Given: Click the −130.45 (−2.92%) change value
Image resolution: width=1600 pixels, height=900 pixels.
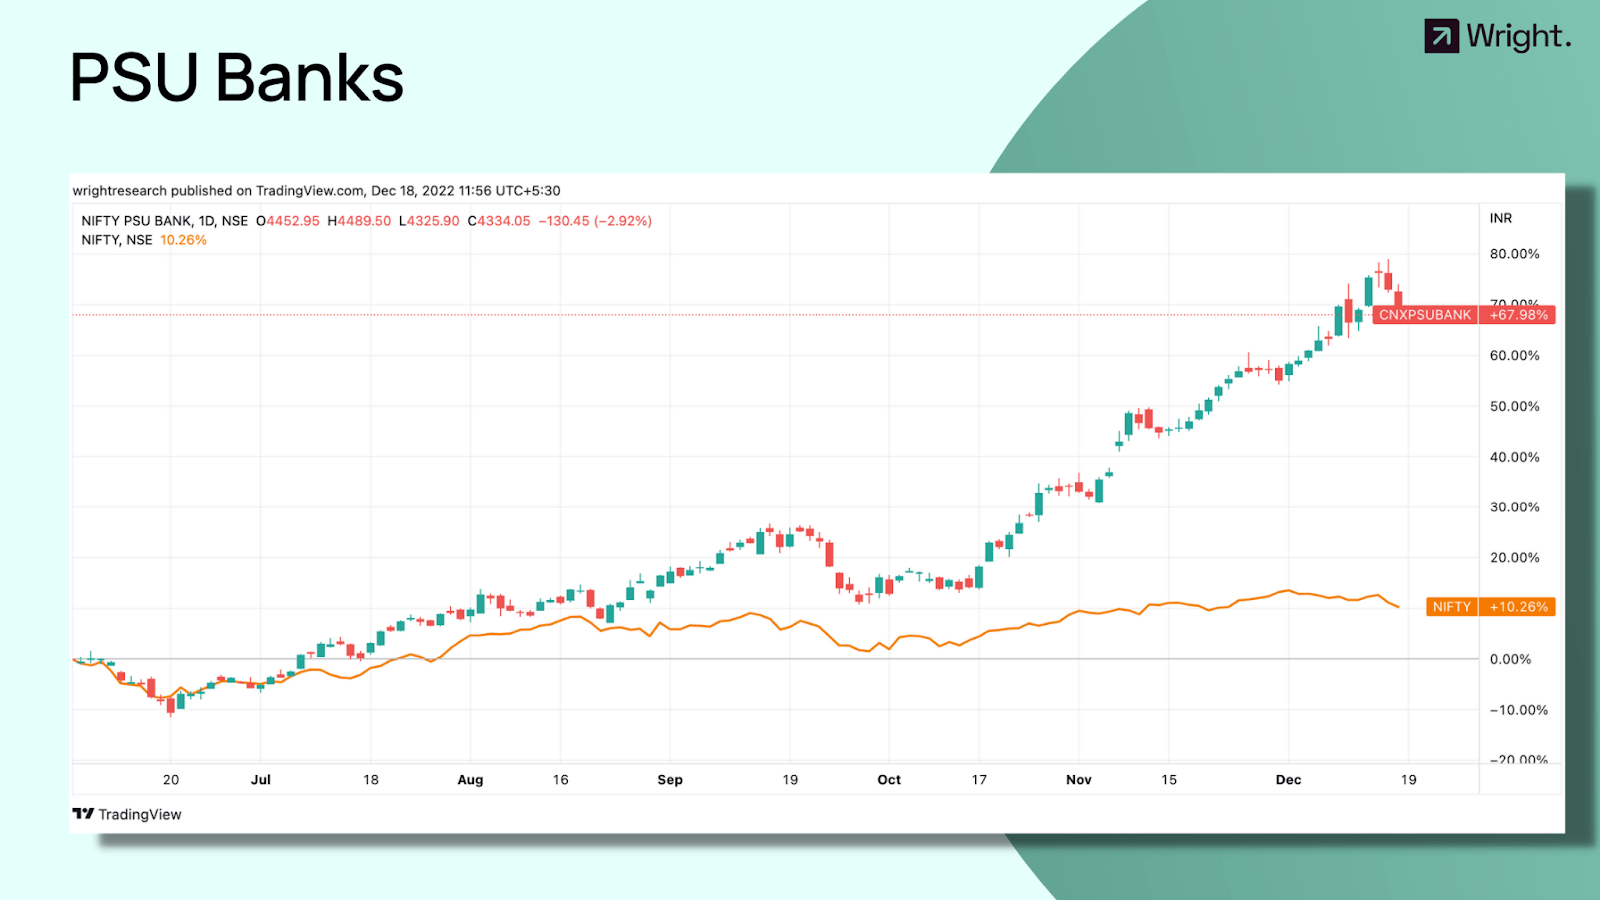Looking at the screenshot, I should click(595, 221).
